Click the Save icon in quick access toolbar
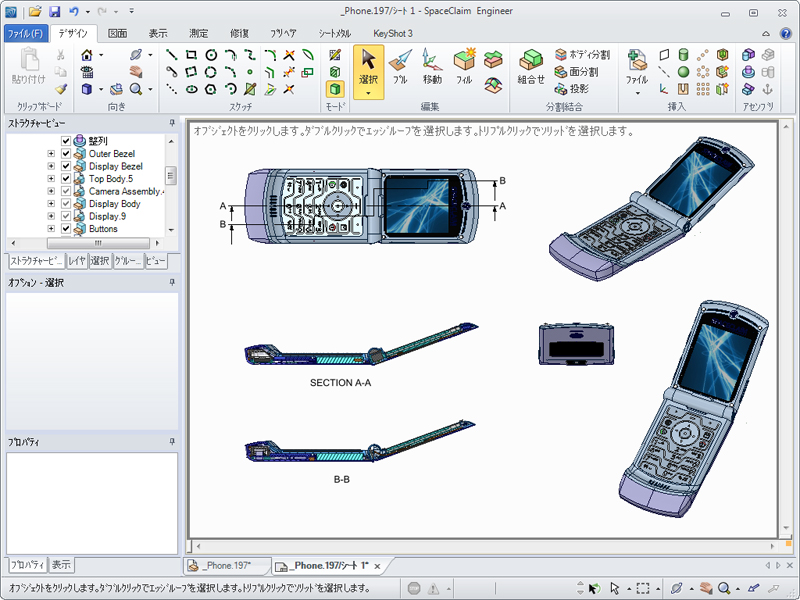This screenshot has width=800, height=600. pos(54,11)
